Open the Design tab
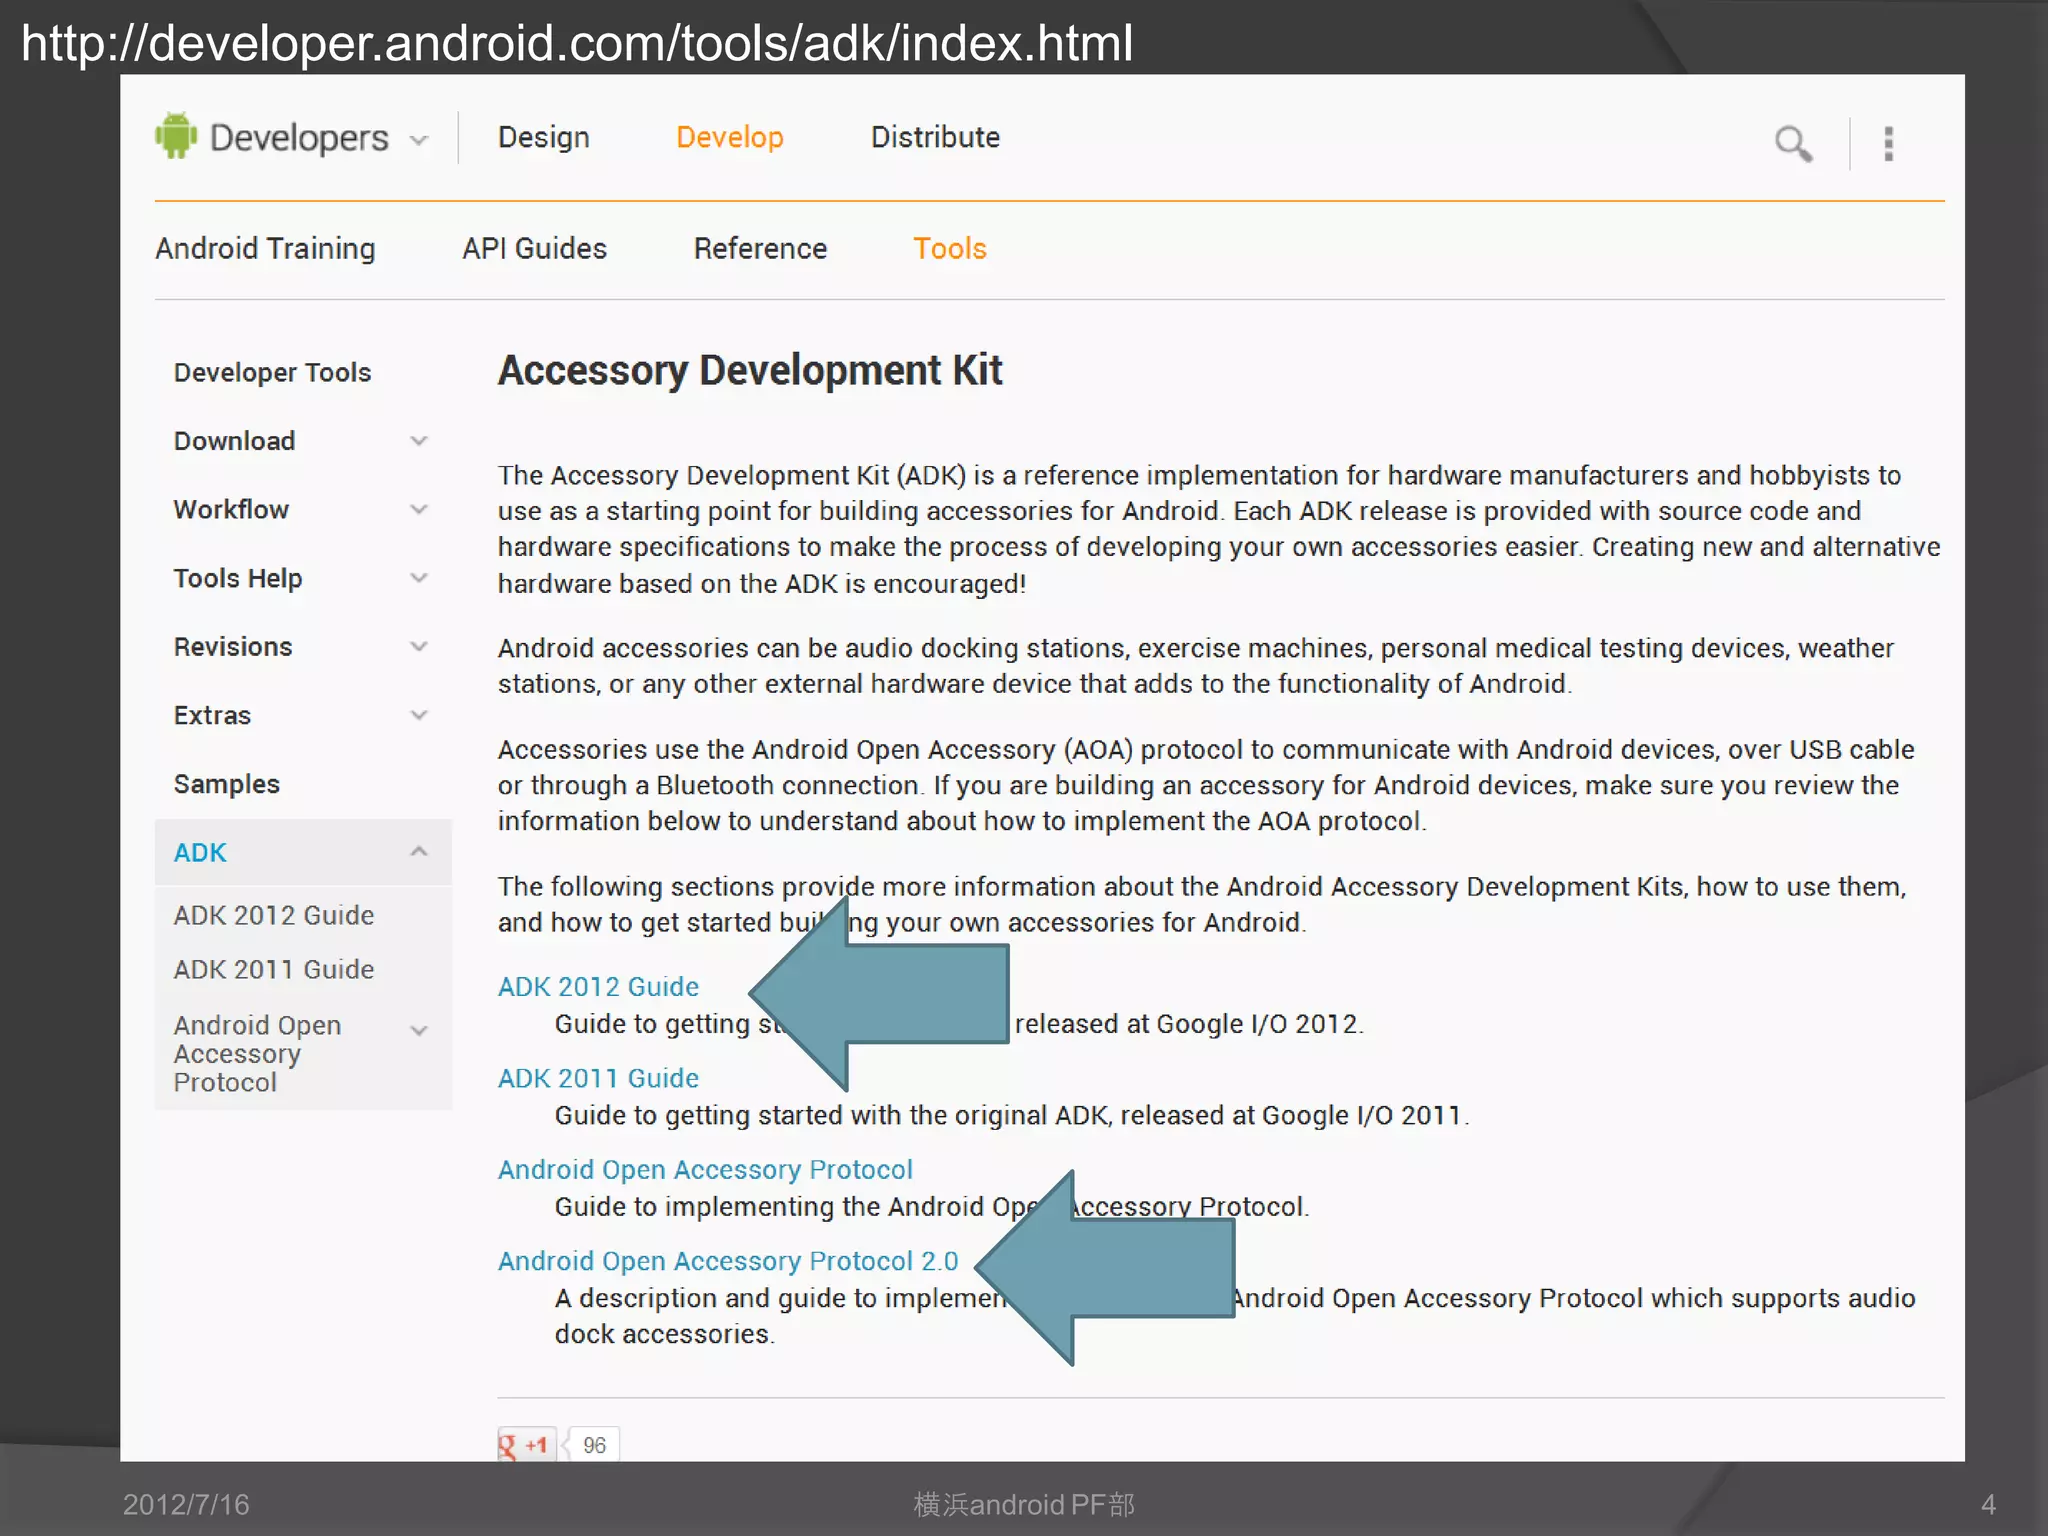 pyautogui.click(x=543, y=137)
